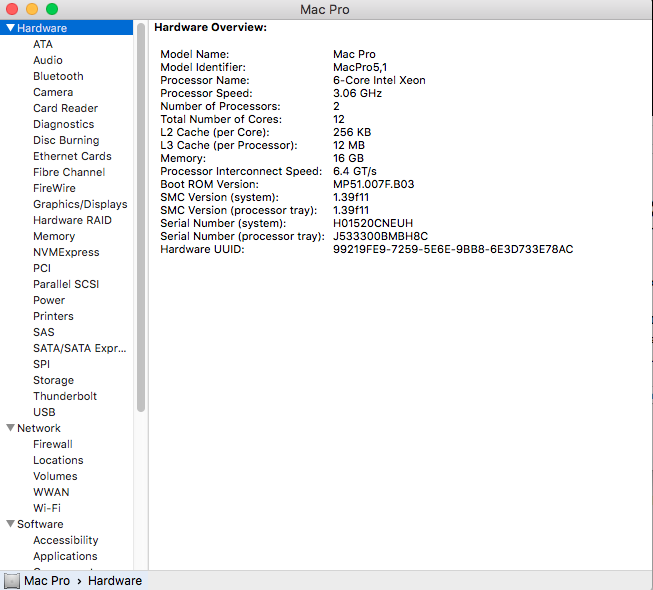Select Audio in the sidebar

(x=48, y=60)
